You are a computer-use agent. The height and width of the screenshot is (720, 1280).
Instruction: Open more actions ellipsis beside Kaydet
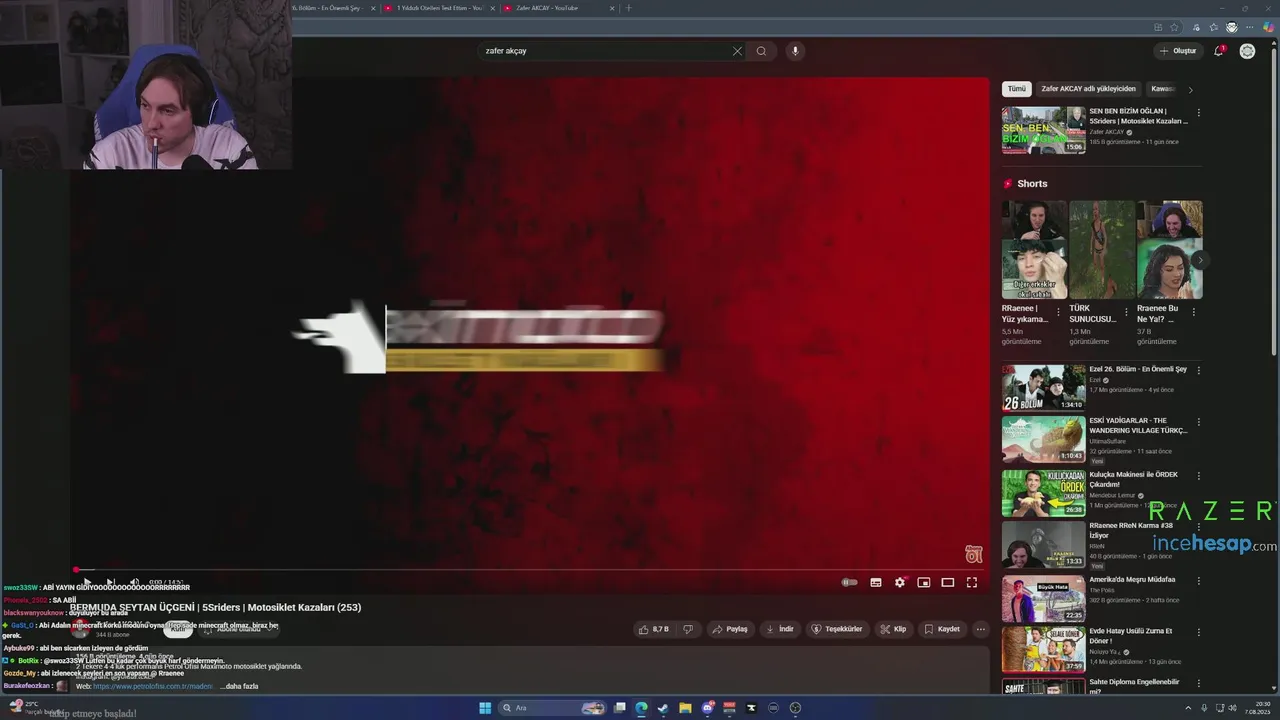(980, 629)
